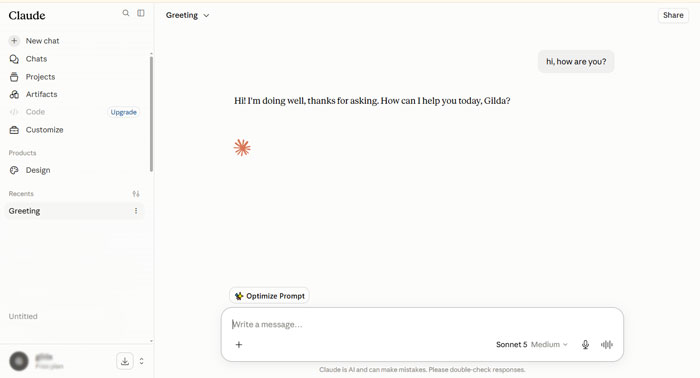
Task: Click the sidebar vertical scrollbar
Action: click(151, 114)
